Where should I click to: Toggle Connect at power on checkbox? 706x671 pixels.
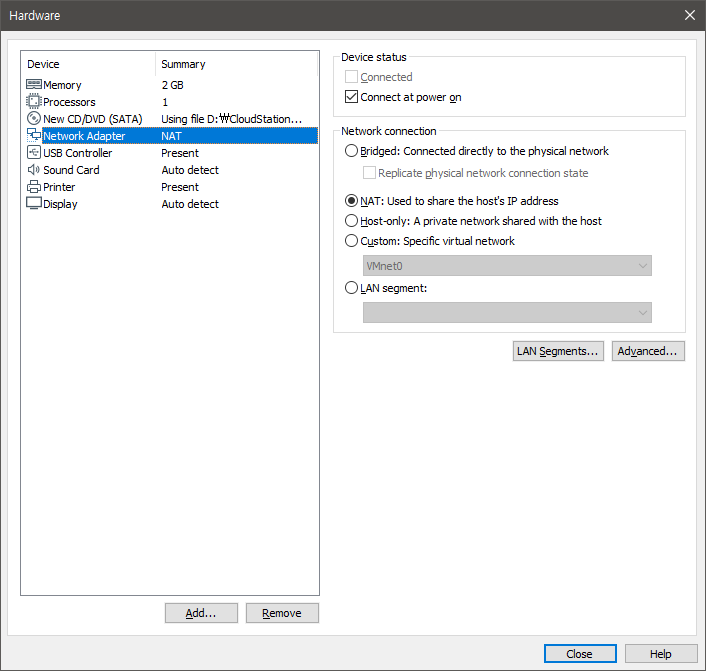coord(351,97)
